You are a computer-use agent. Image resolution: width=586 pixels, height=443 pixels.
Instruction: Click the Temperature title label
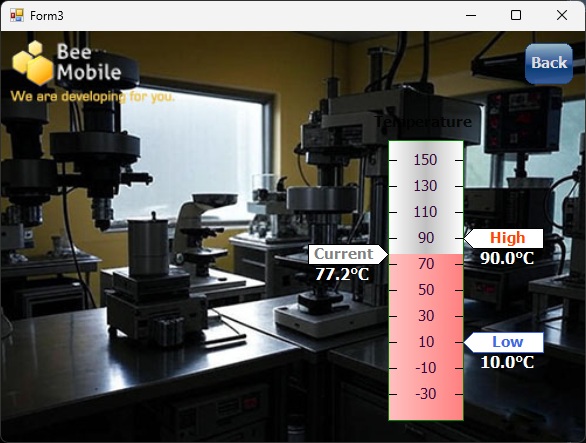(423, 122)
